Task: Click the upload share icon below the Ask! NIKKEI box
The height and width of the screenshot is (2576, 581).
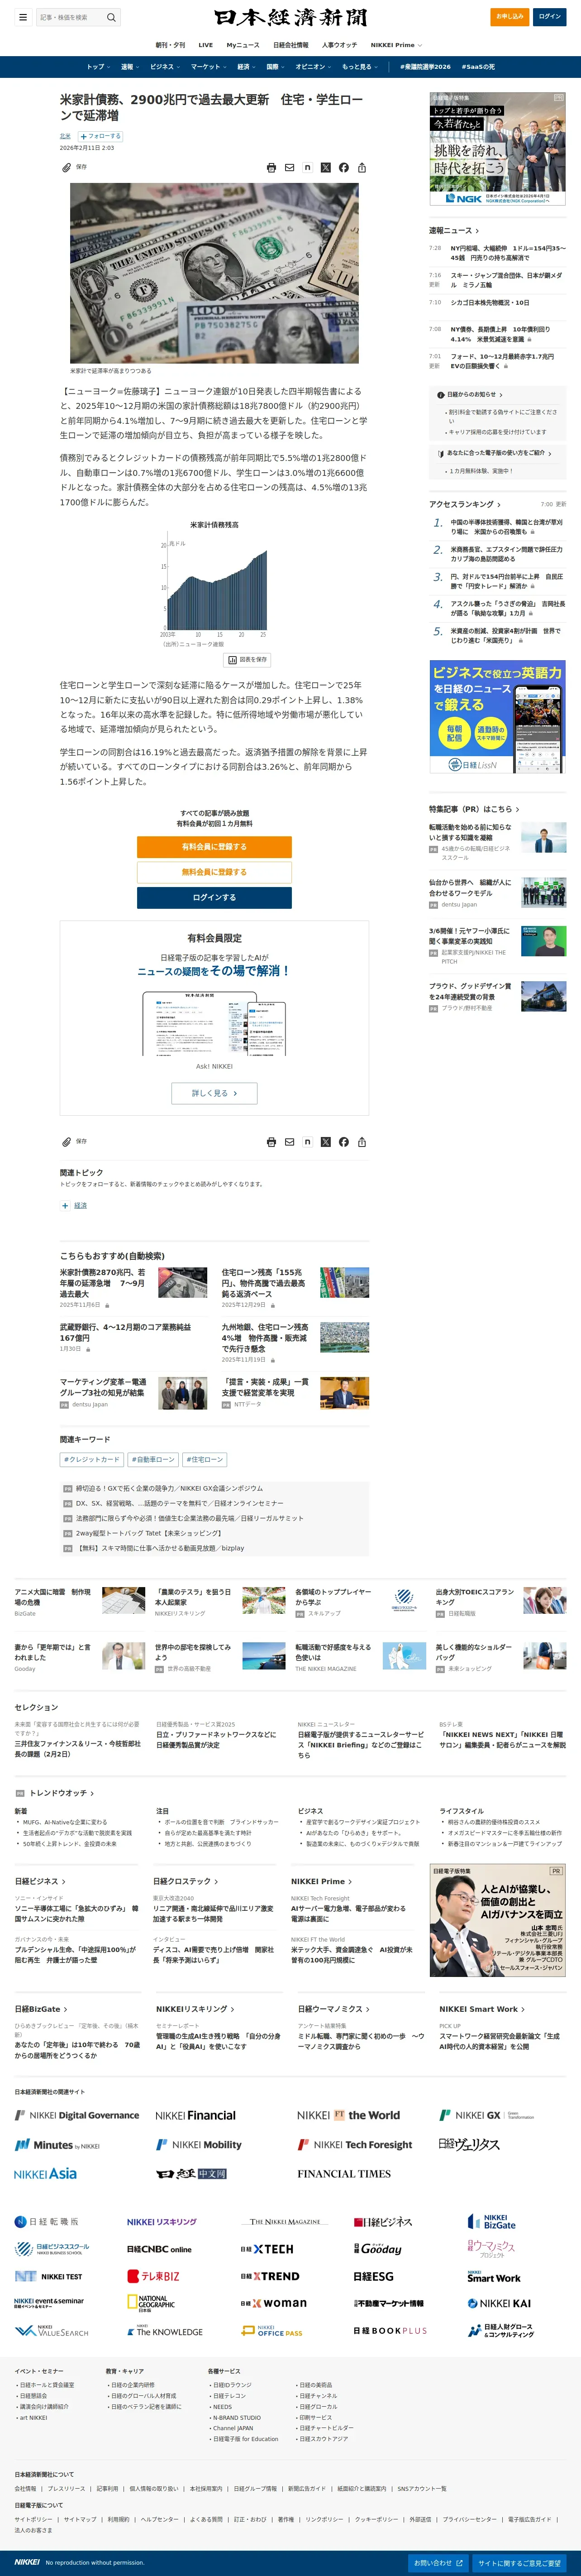Action: click(x=361, y=1141)
